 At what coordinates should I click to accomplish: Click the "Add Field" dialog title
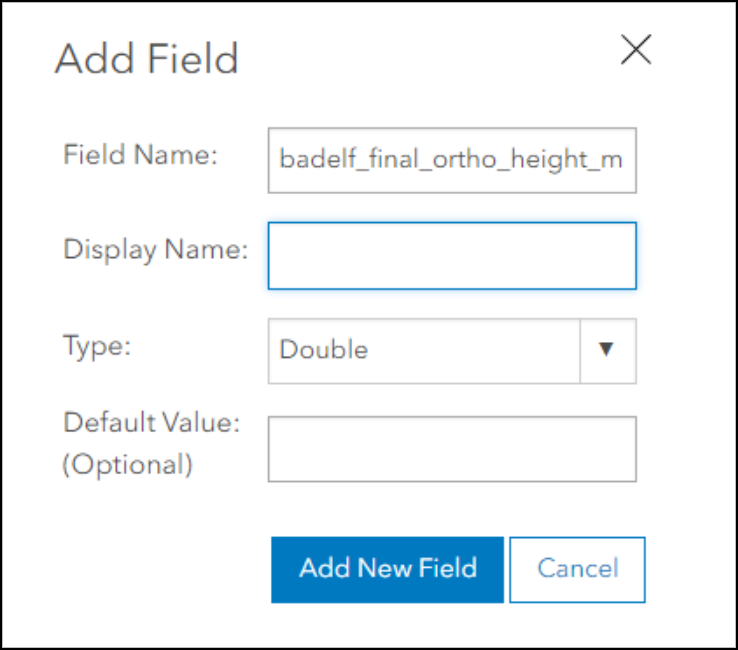pos(146,59)
